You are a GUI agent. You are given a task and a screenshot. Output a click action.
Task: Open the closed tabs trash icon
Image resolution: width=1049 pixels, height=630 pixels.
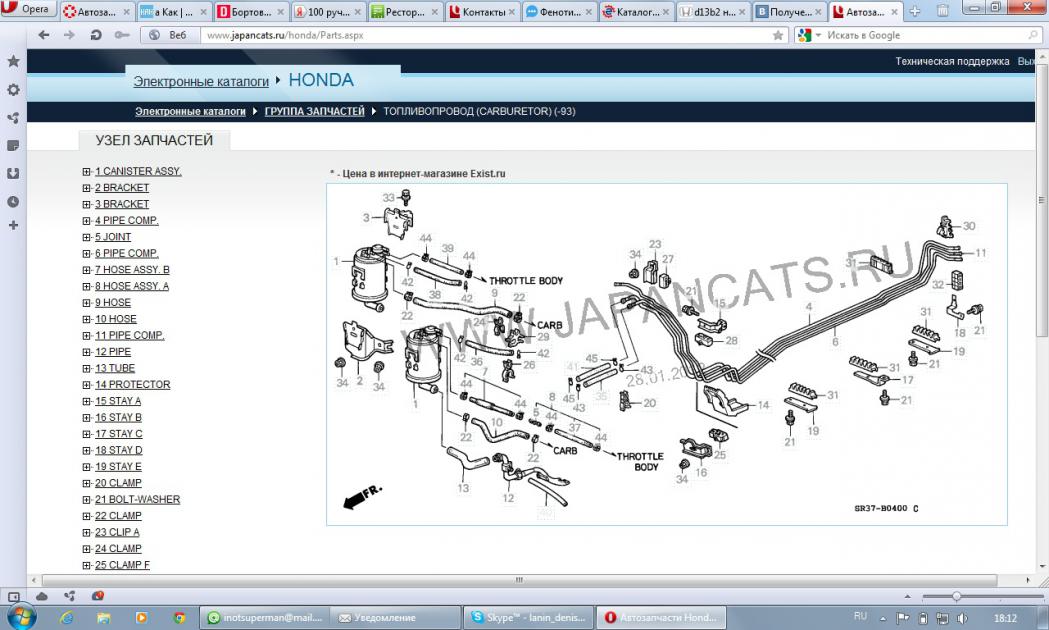click(x=942, y=12)
